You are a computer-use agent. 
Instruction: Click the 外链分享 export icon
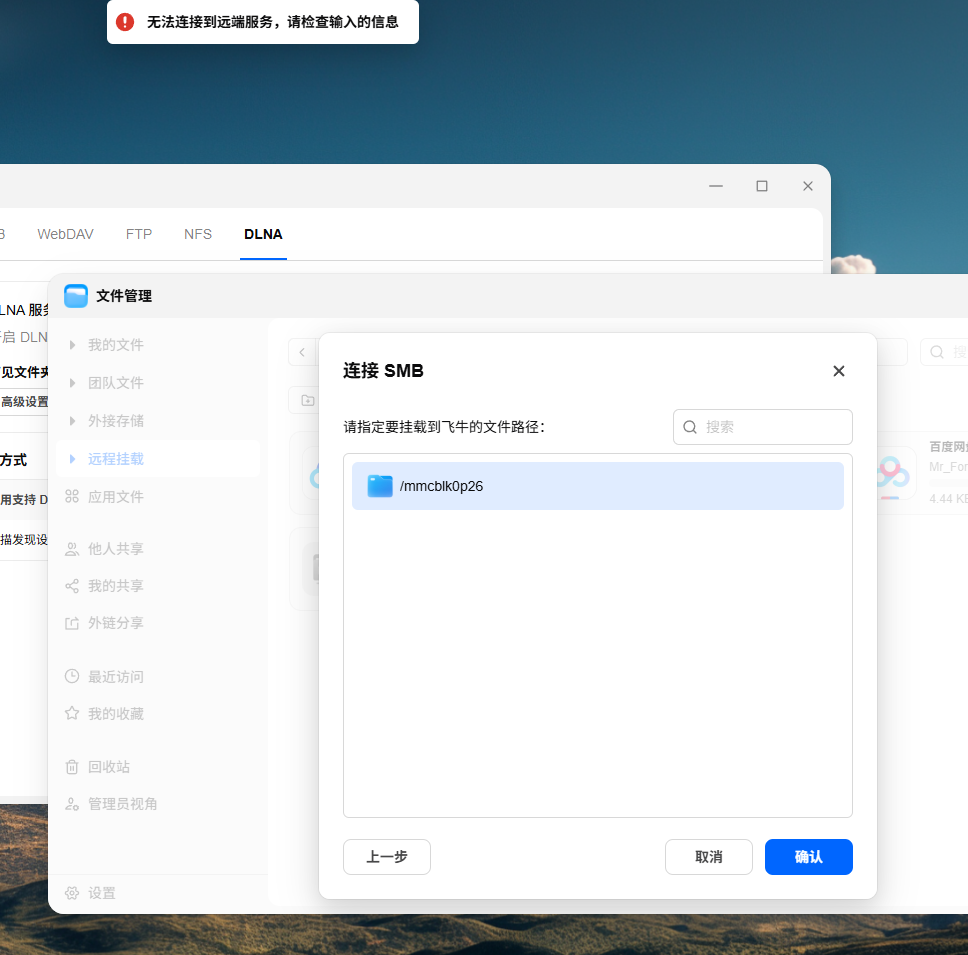(x=72, y=623)
